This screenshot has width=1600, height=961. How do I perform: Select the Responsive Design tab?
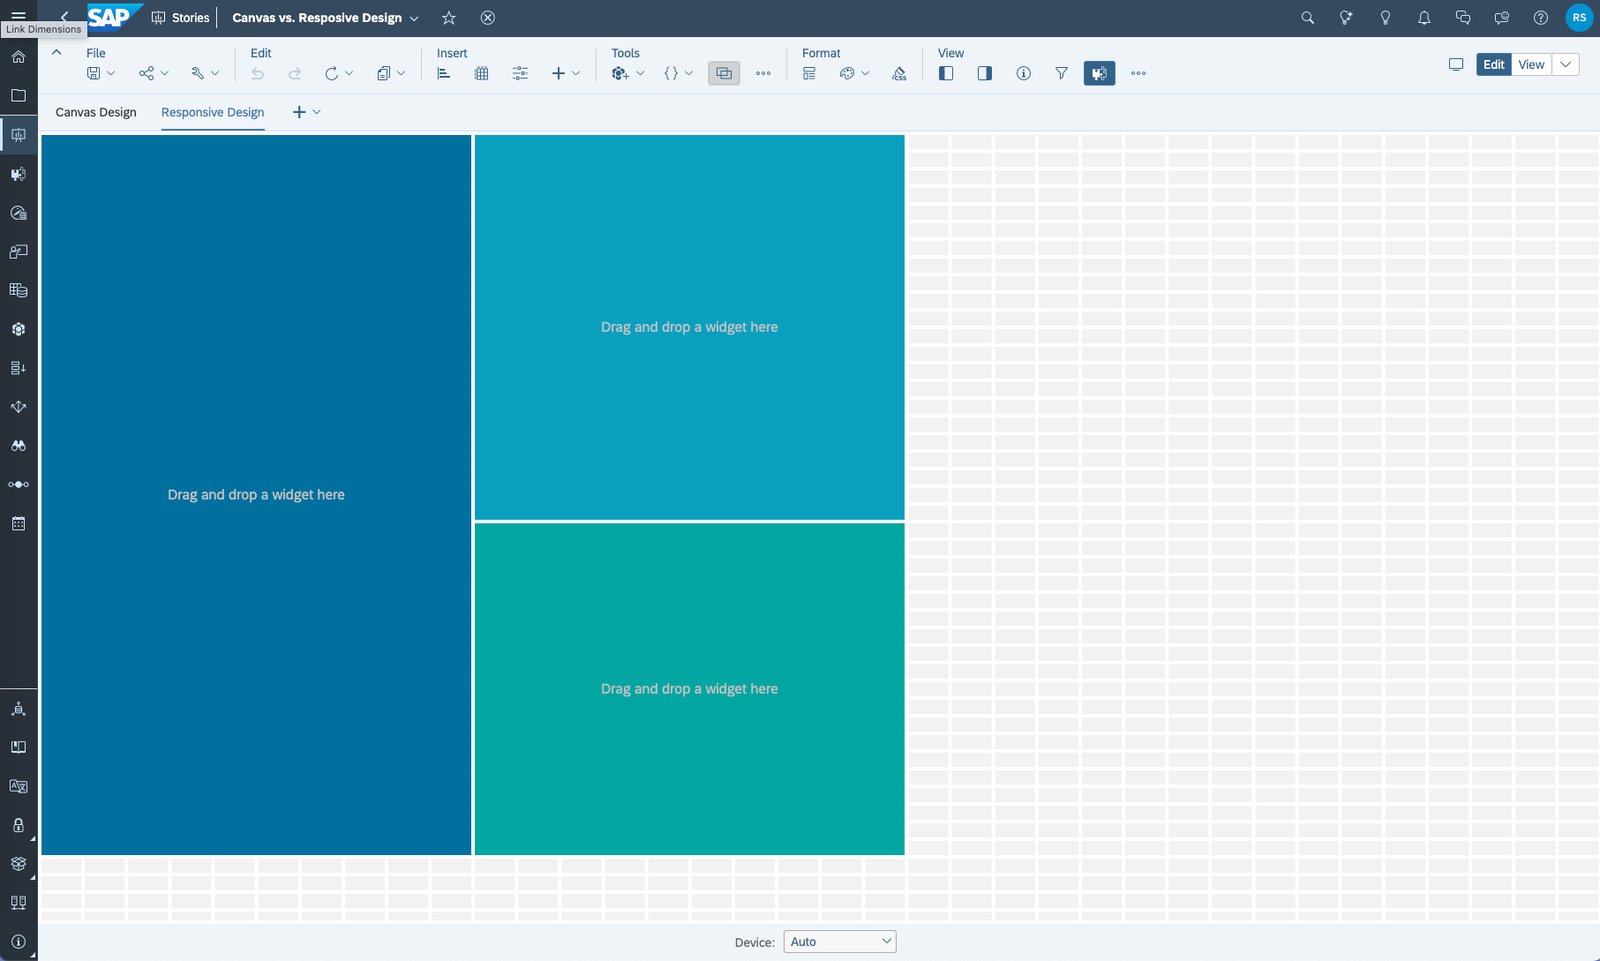[x=211, y=112]
